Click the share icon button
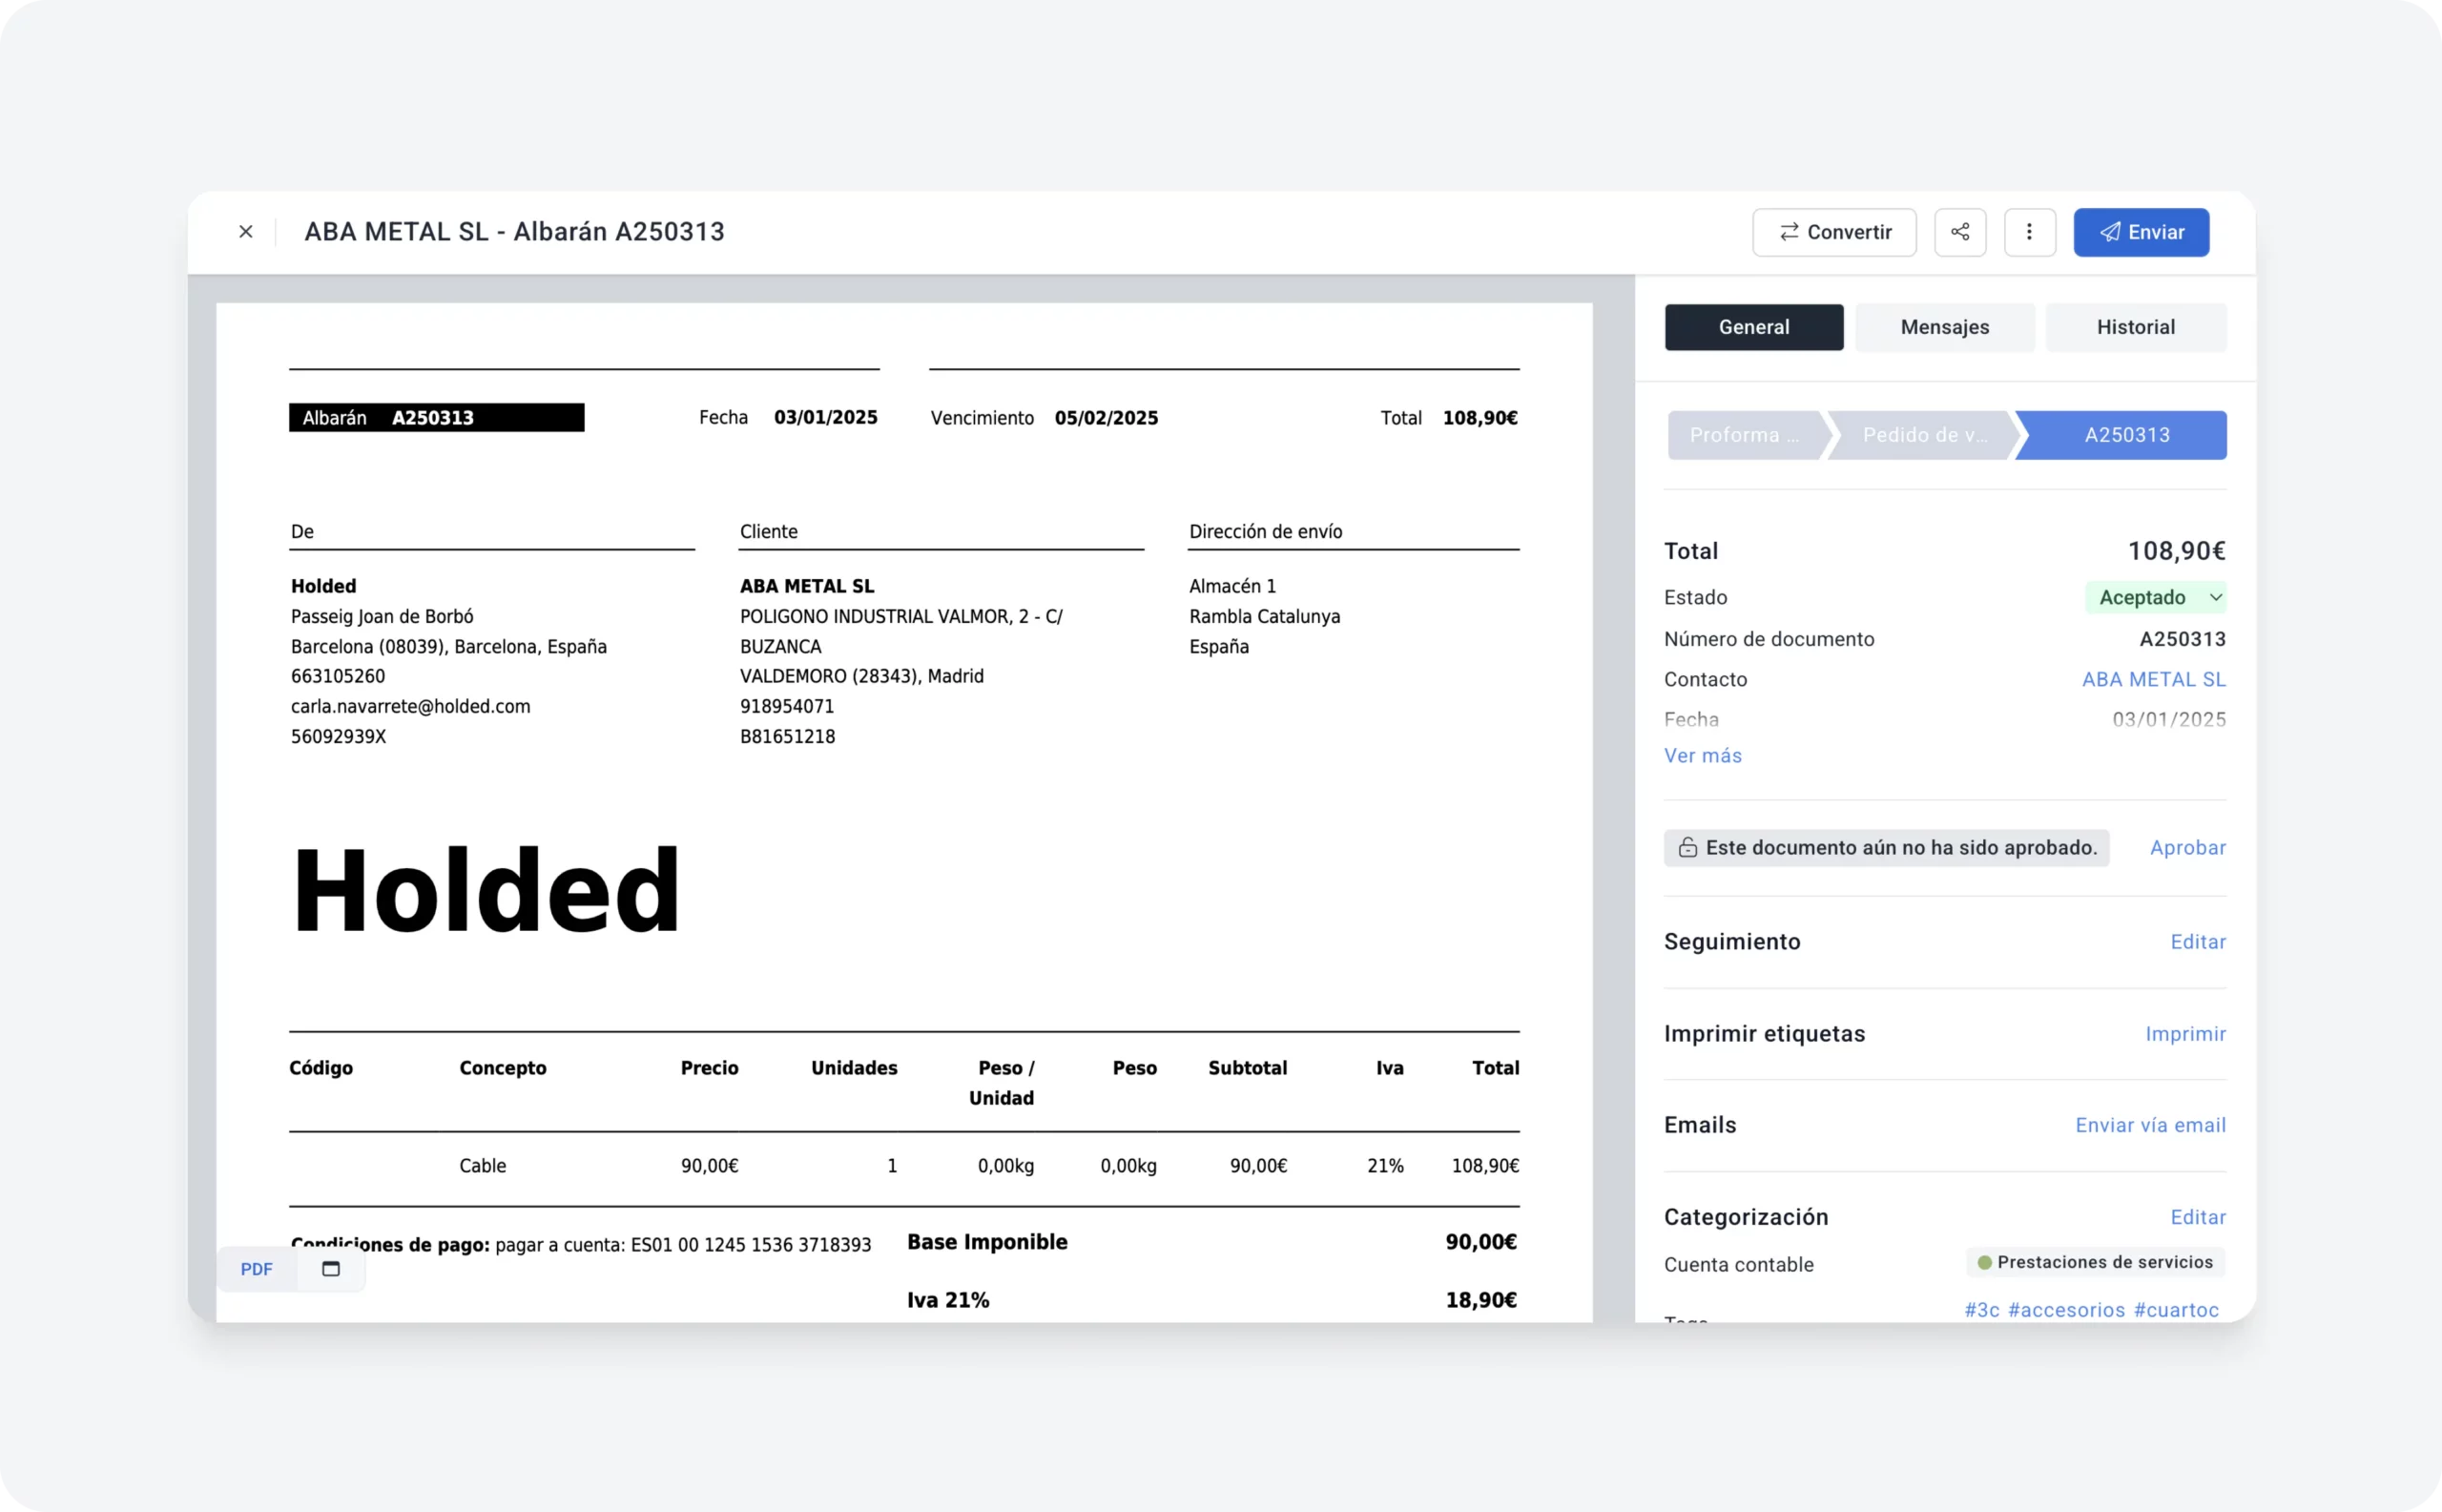 click(1959, 232)
